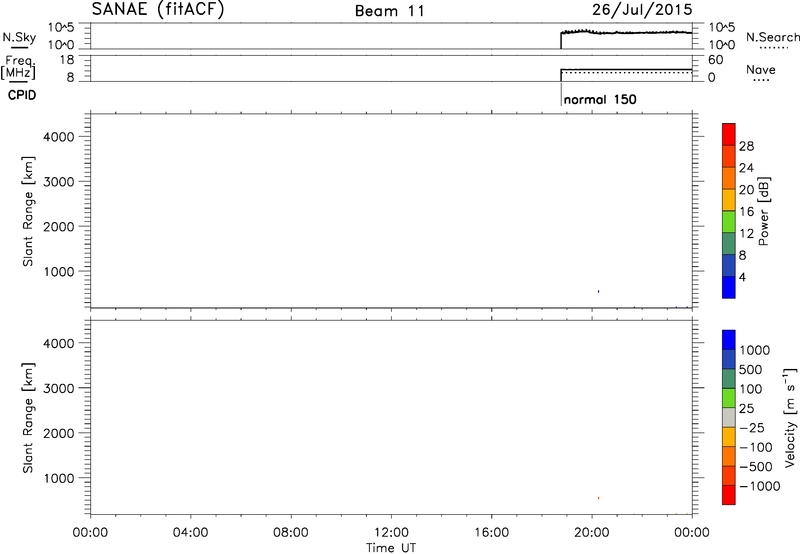This screenshot has width=800, height=554.
Task: Pick the orange 20–24 dB Power colorbar segment
Action: (x=729, y=178)
